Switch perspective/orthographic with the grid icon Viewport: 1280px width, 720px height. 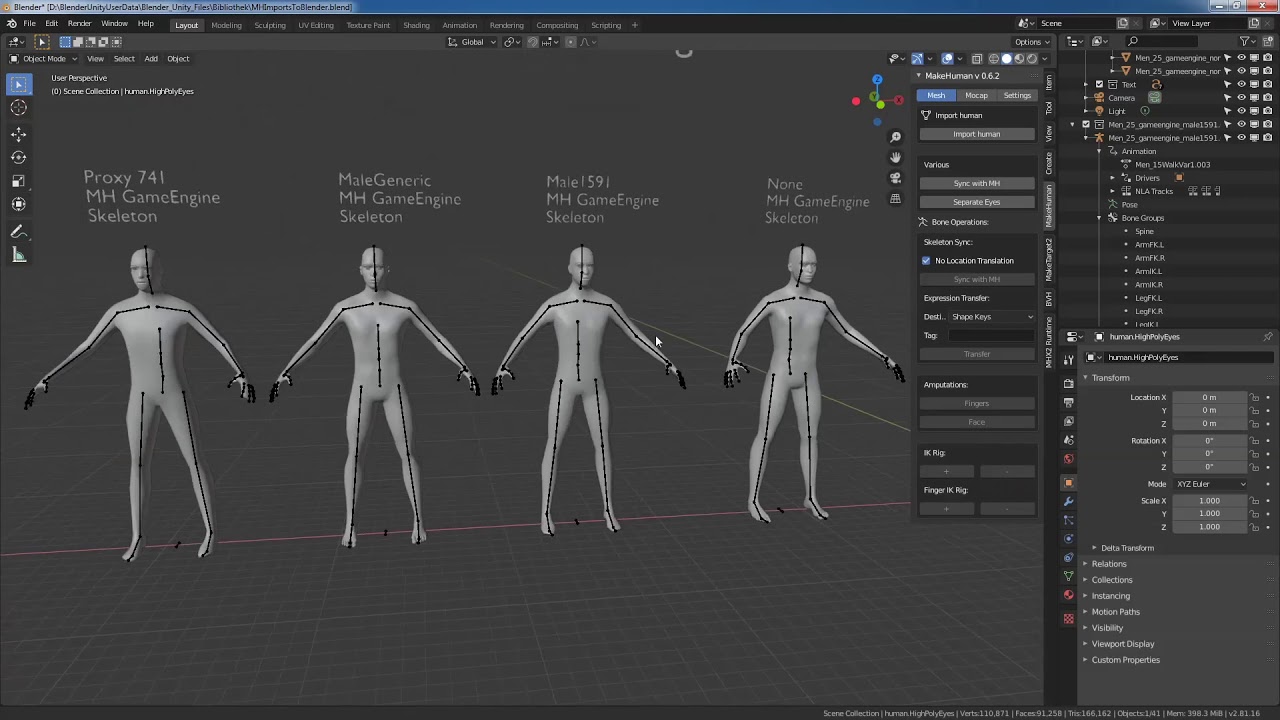coord(895,198)
